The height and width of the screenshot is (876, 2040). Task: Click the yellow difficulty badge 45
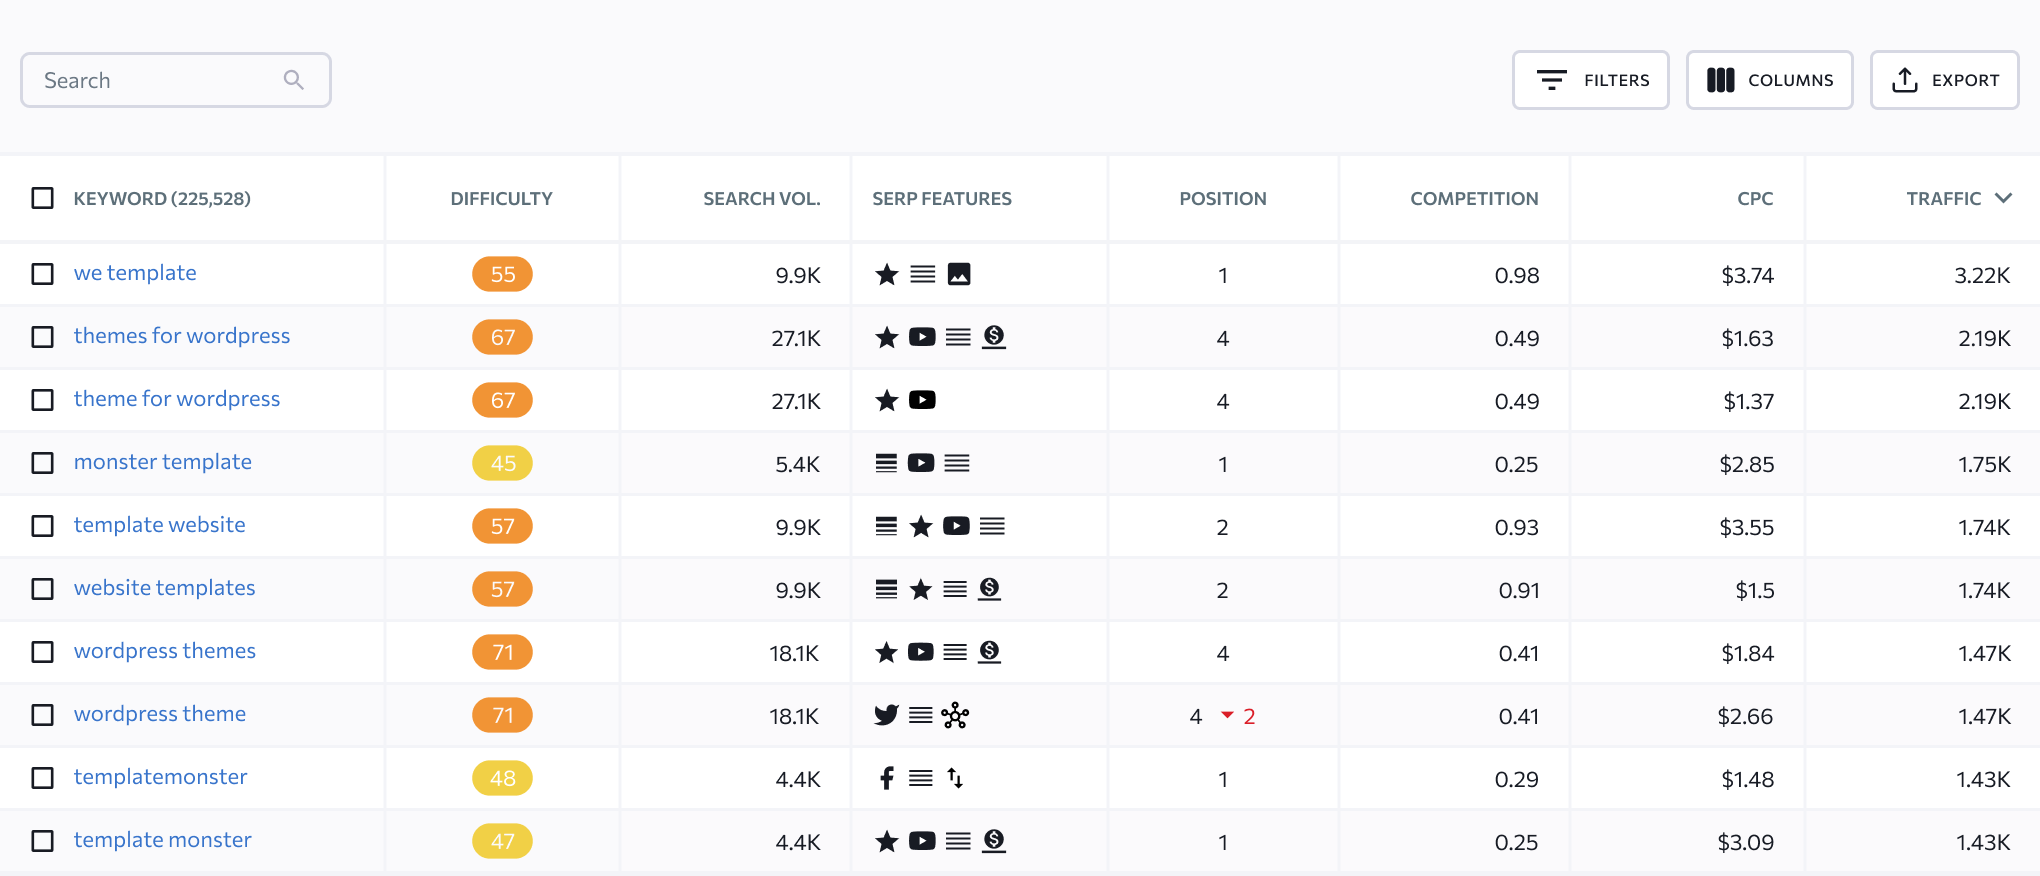(x=502, y=463)
